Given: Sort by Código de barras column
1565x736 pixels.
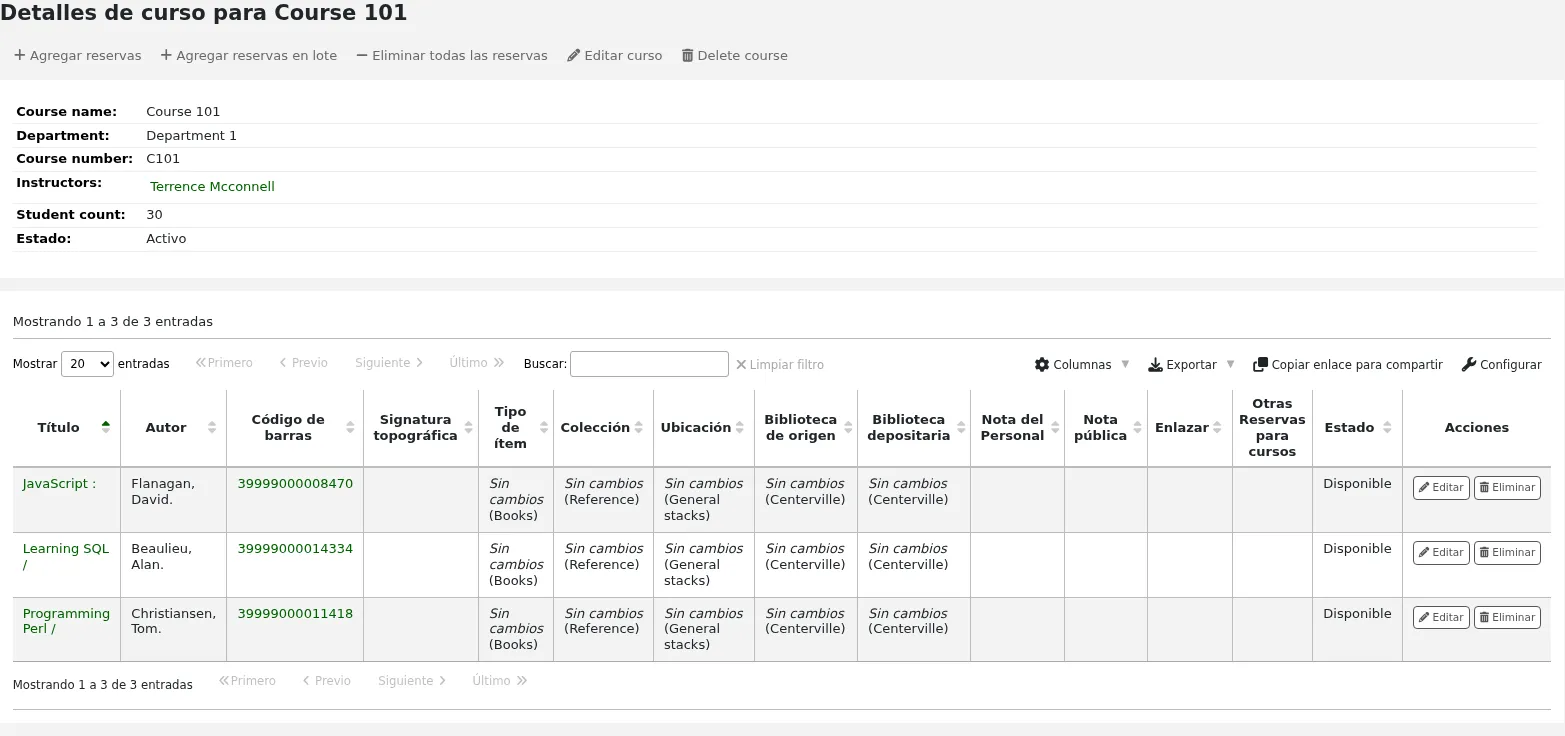Looking at the screenshot, I should [295, 428].
